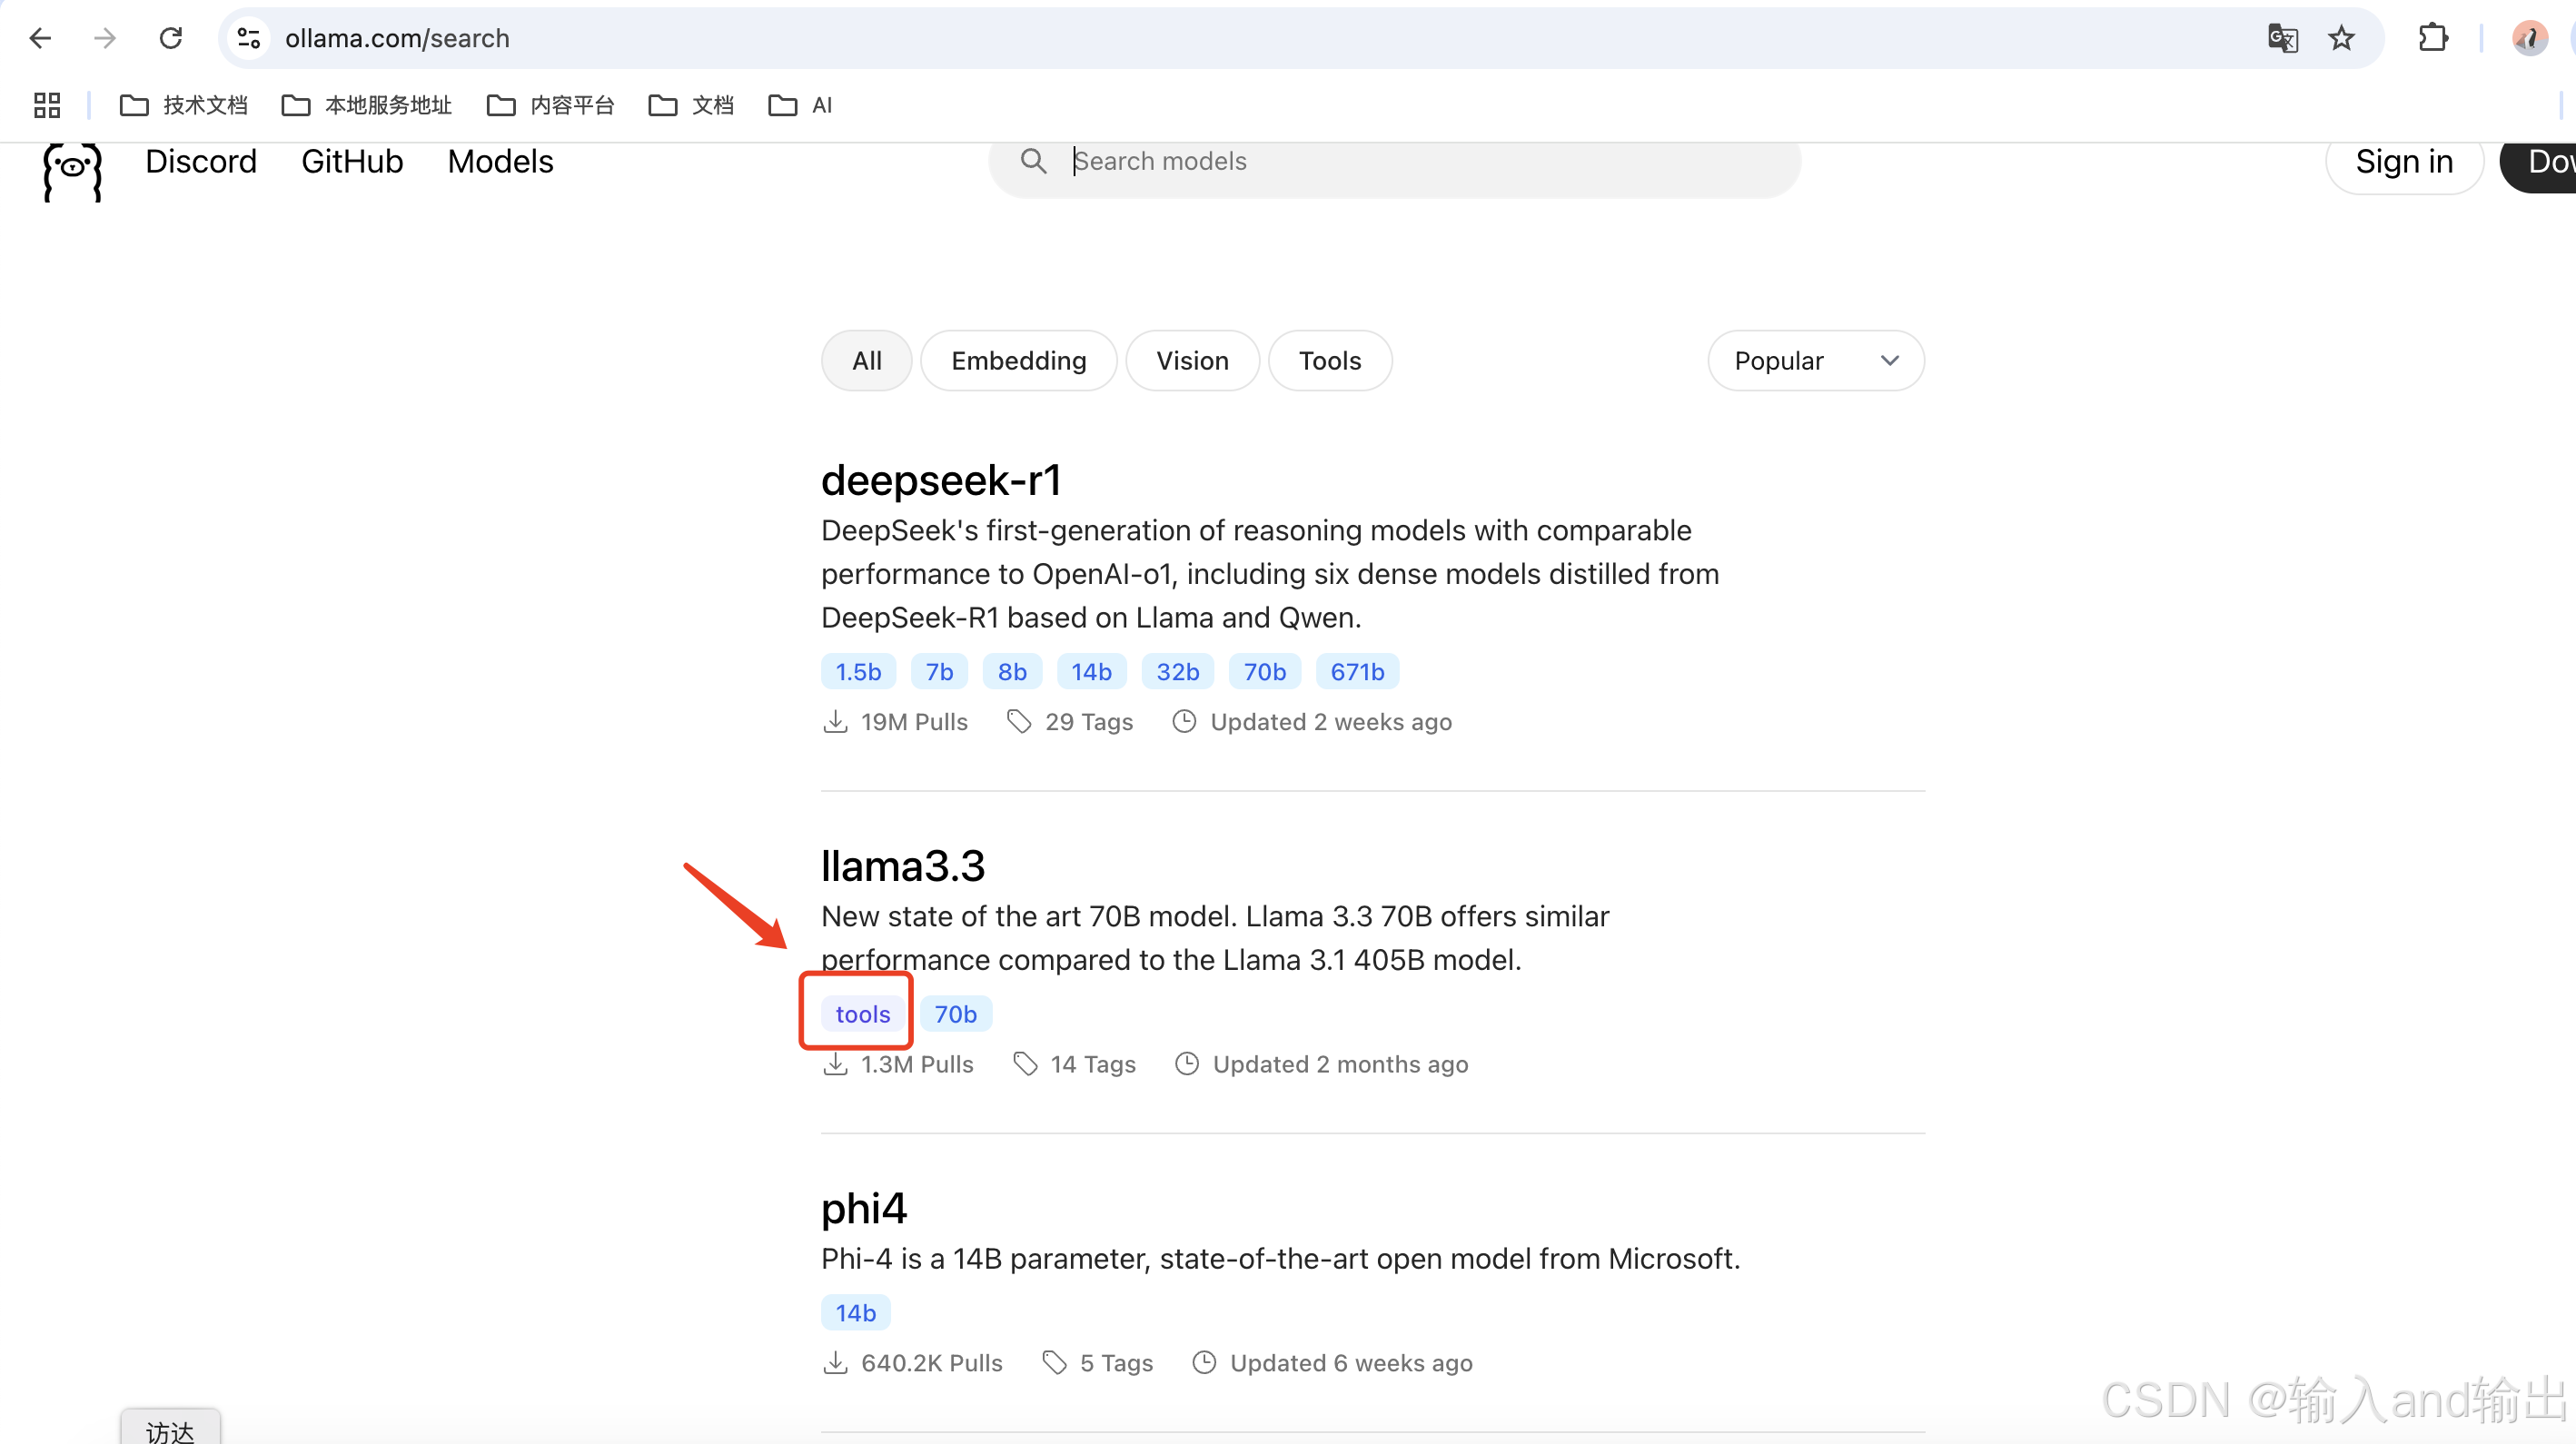This screenshot has width=2576, height=1444.
Task: Click the site info icon beside URL
Action: point(249,38)
